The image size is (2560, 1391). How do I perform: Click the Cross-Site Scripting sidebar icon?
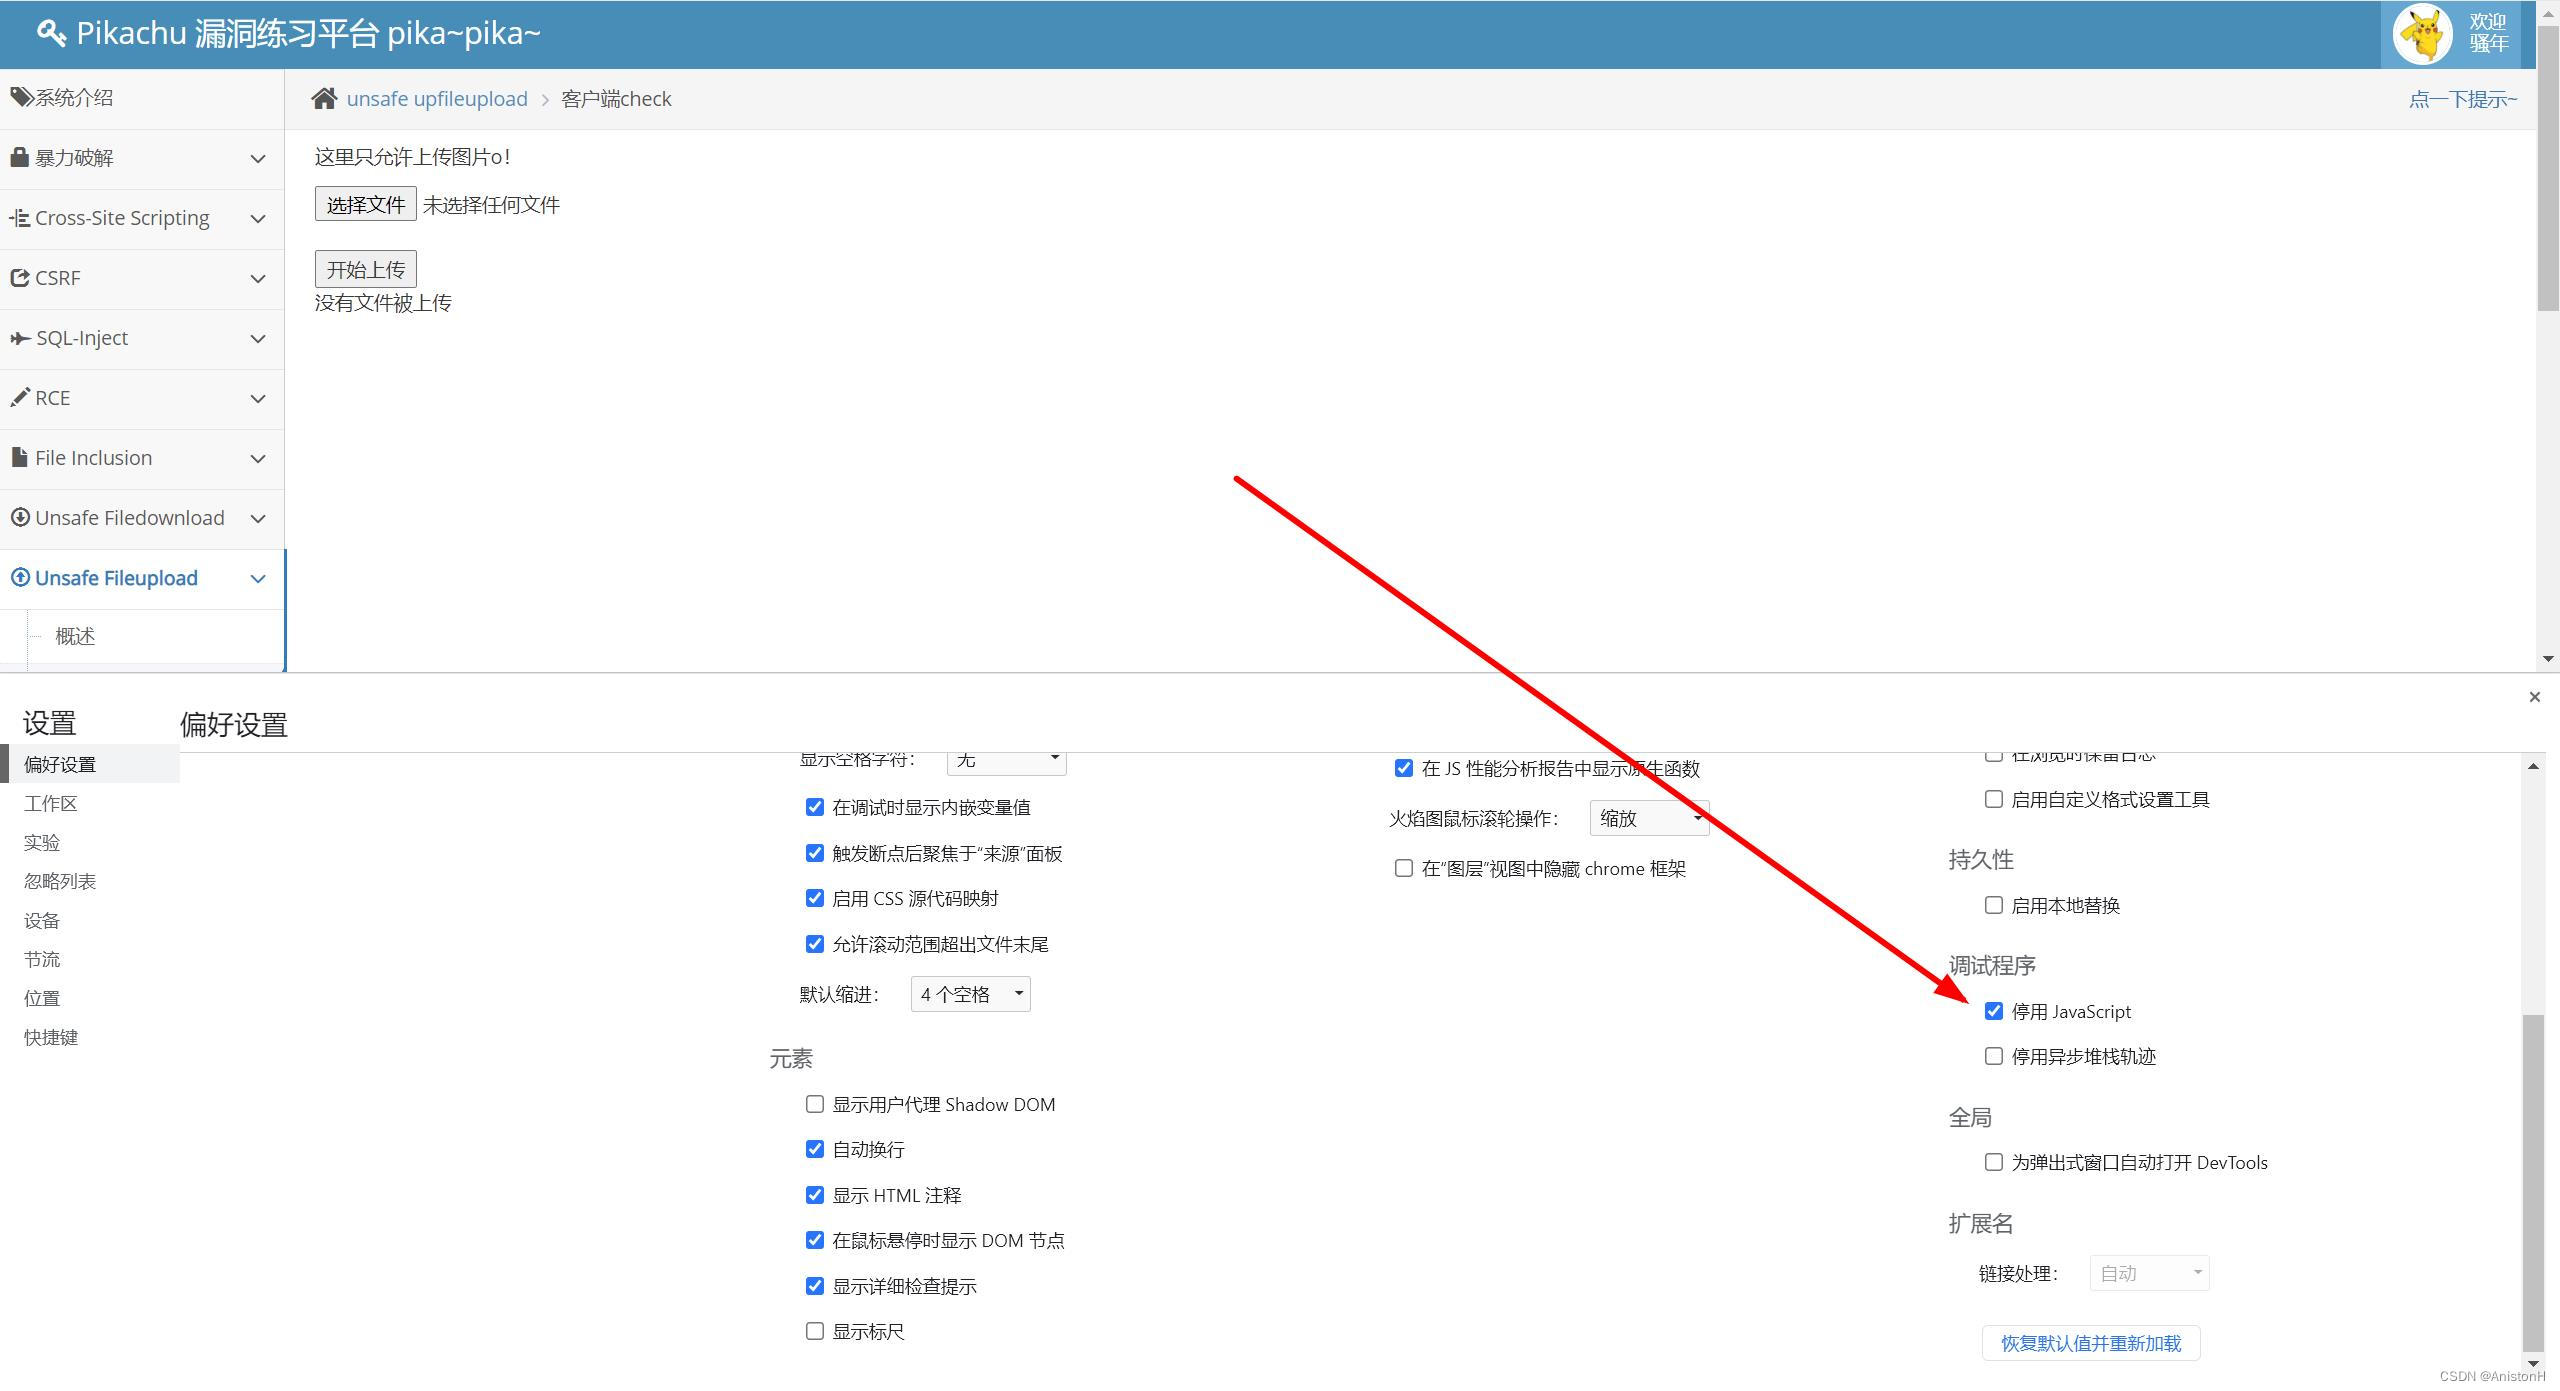pos(19,217)
